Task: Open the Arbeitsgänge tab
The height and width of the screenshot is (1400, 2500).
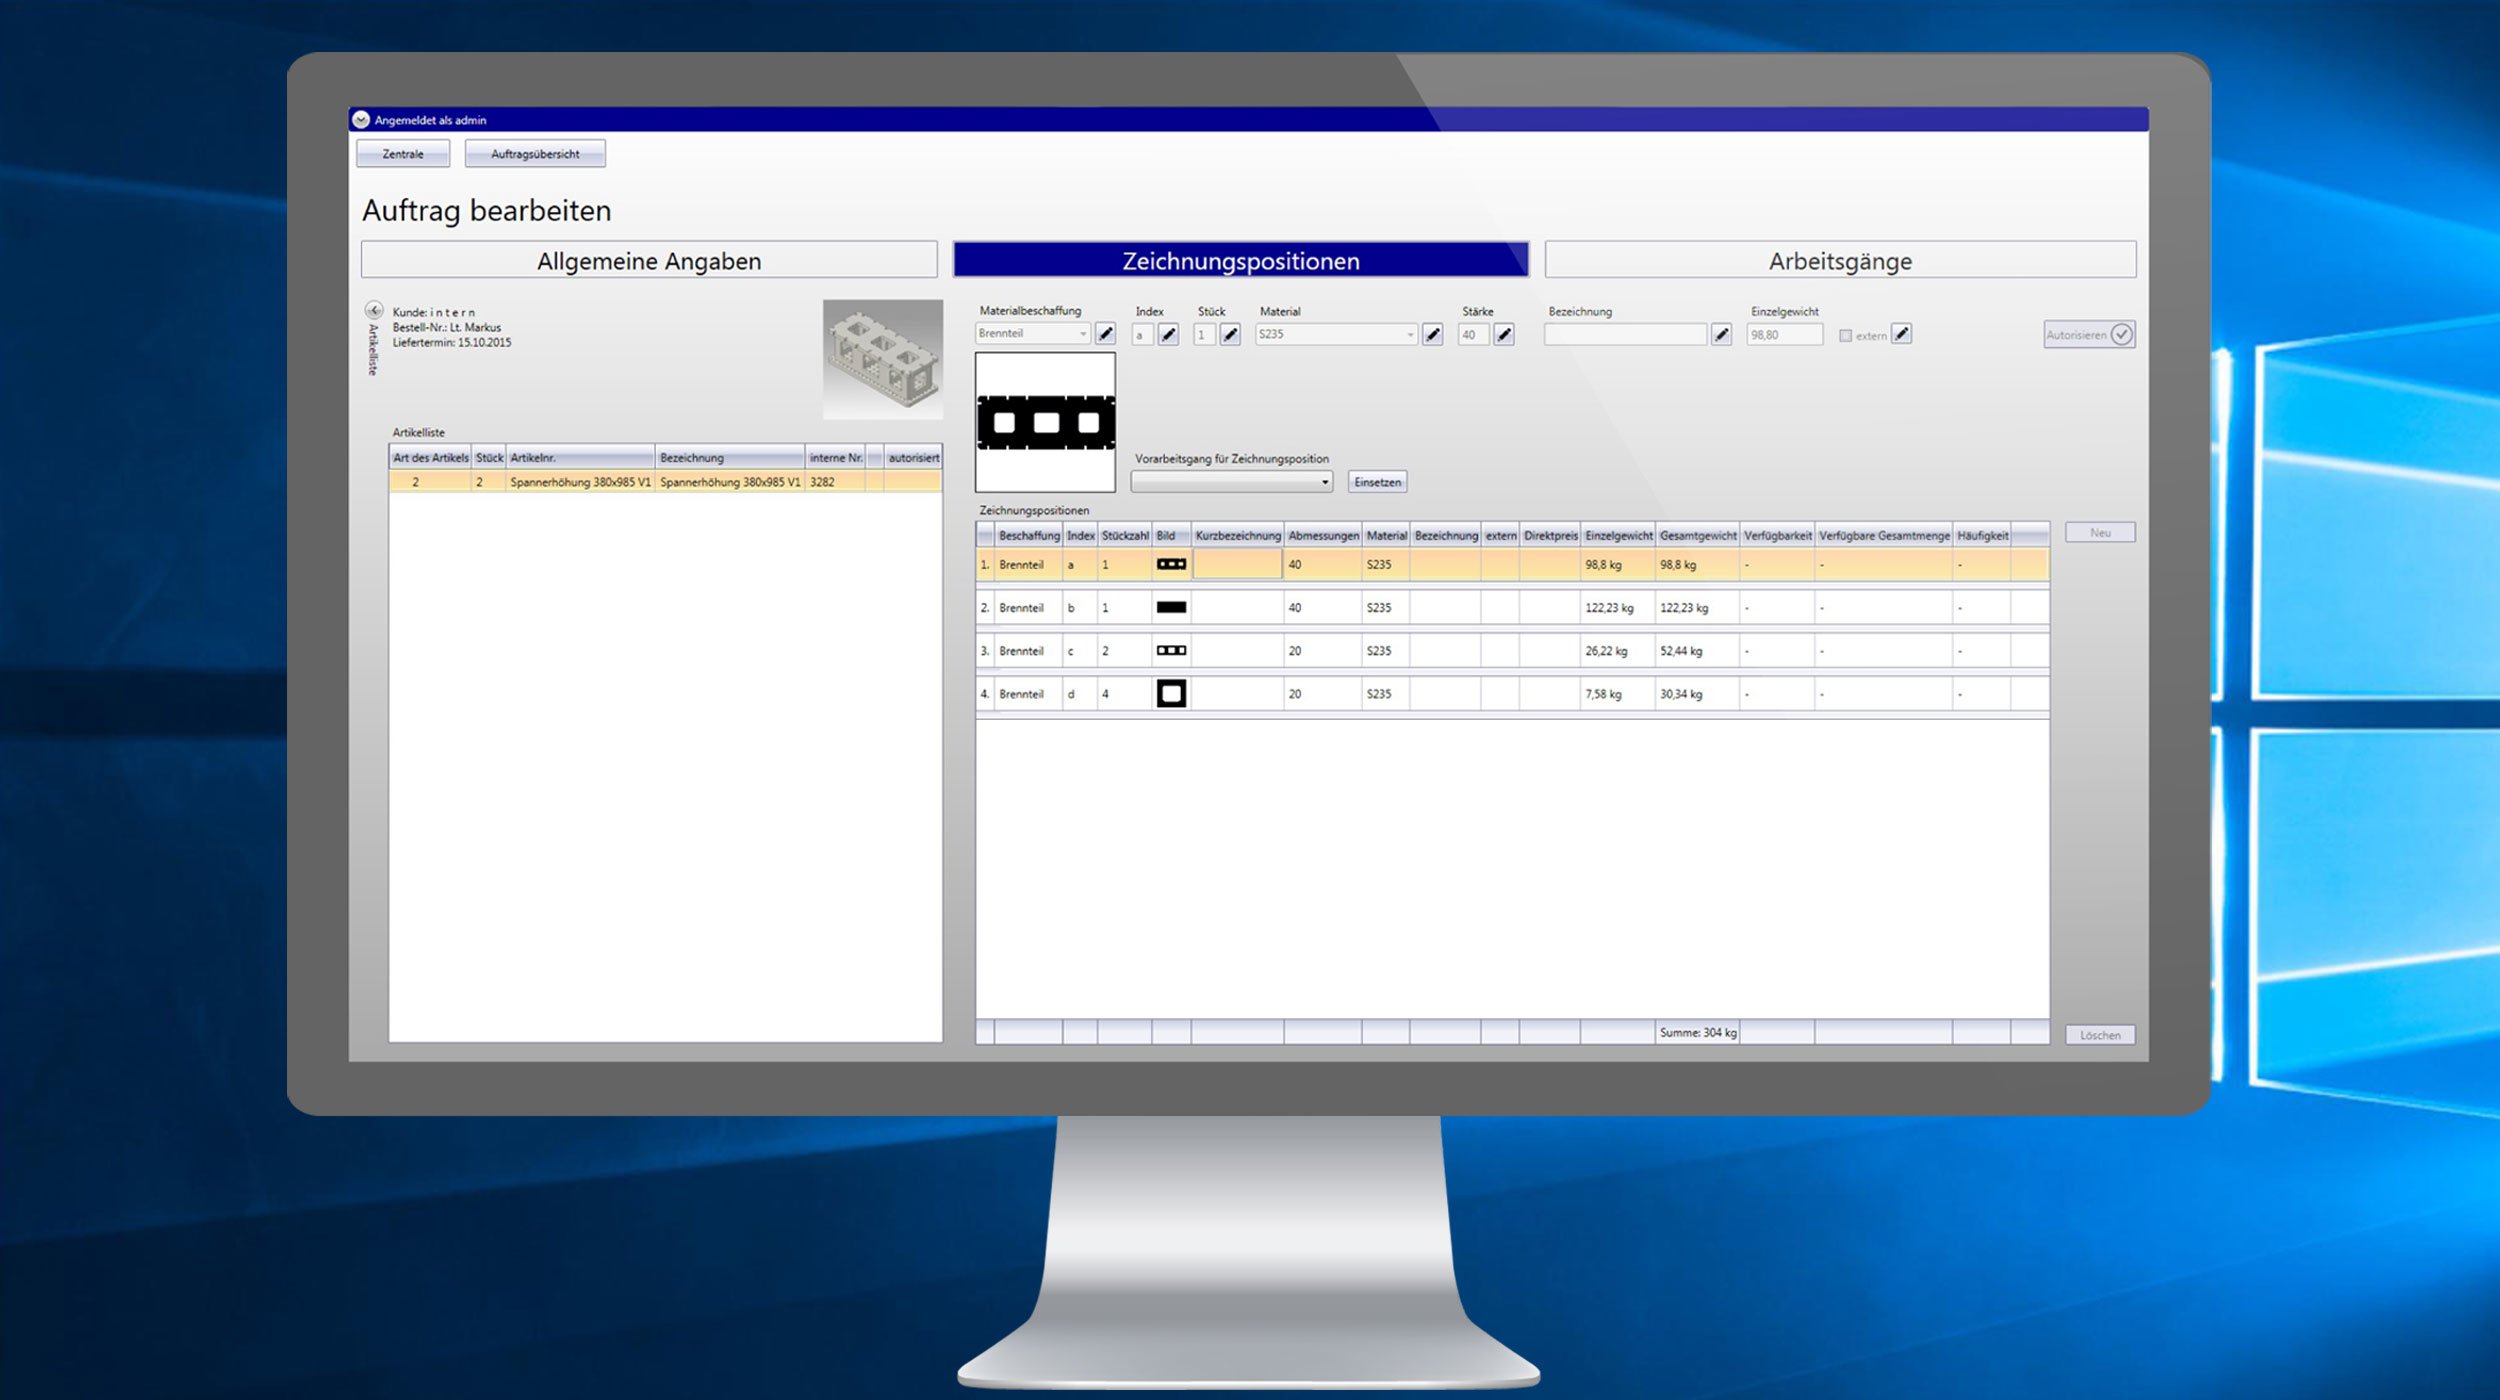Action: click(1839, 260)
